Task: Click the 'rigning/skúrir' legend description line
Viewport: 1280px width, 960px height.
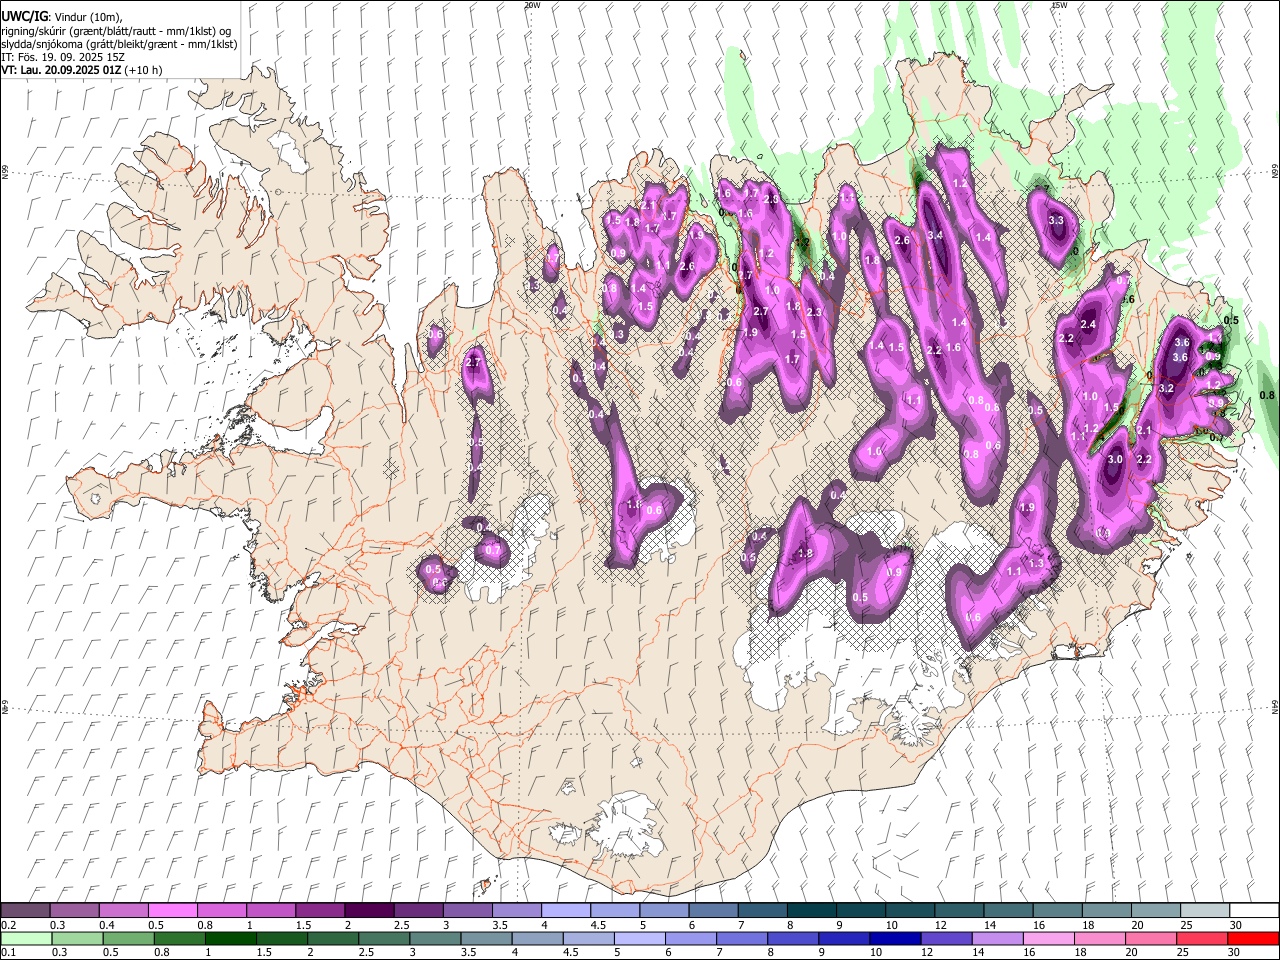Action: click(x=116, y=31)
